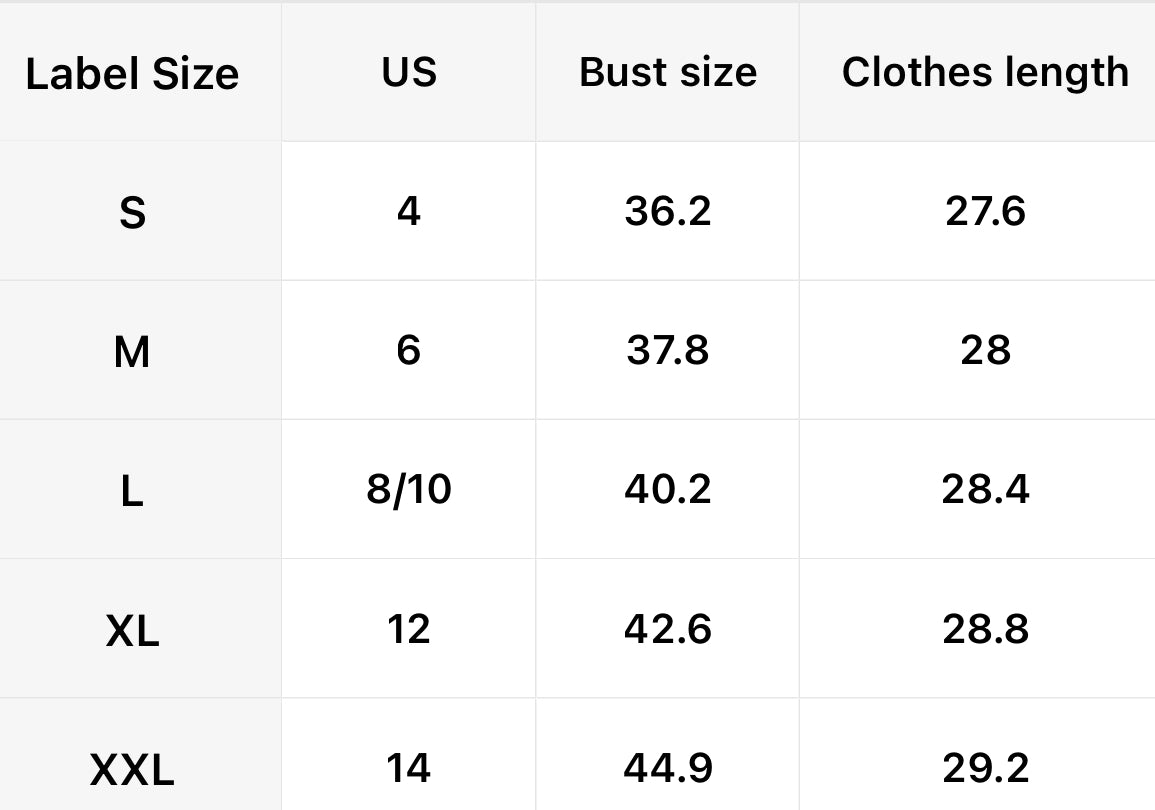Click the Bust size header cell
The width and height of the screenshot is (1155, 810).
668,72
